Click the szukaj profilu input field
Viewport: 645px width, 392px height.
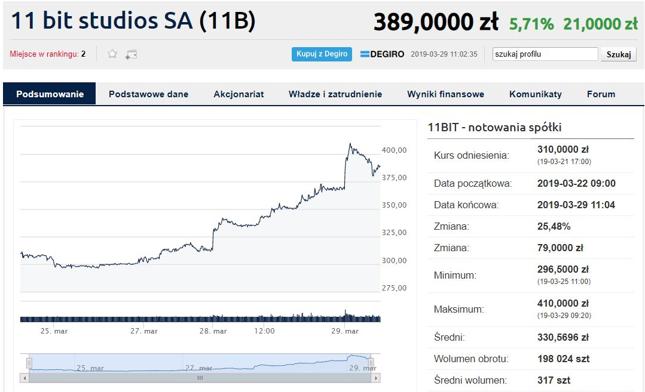tap(545, 54)
